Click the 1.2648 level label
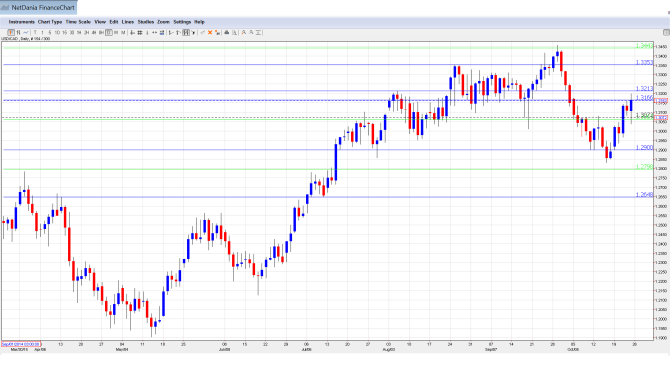Image resolution: width=670 pixels, height=377 pixels. (x=644, y=194)
